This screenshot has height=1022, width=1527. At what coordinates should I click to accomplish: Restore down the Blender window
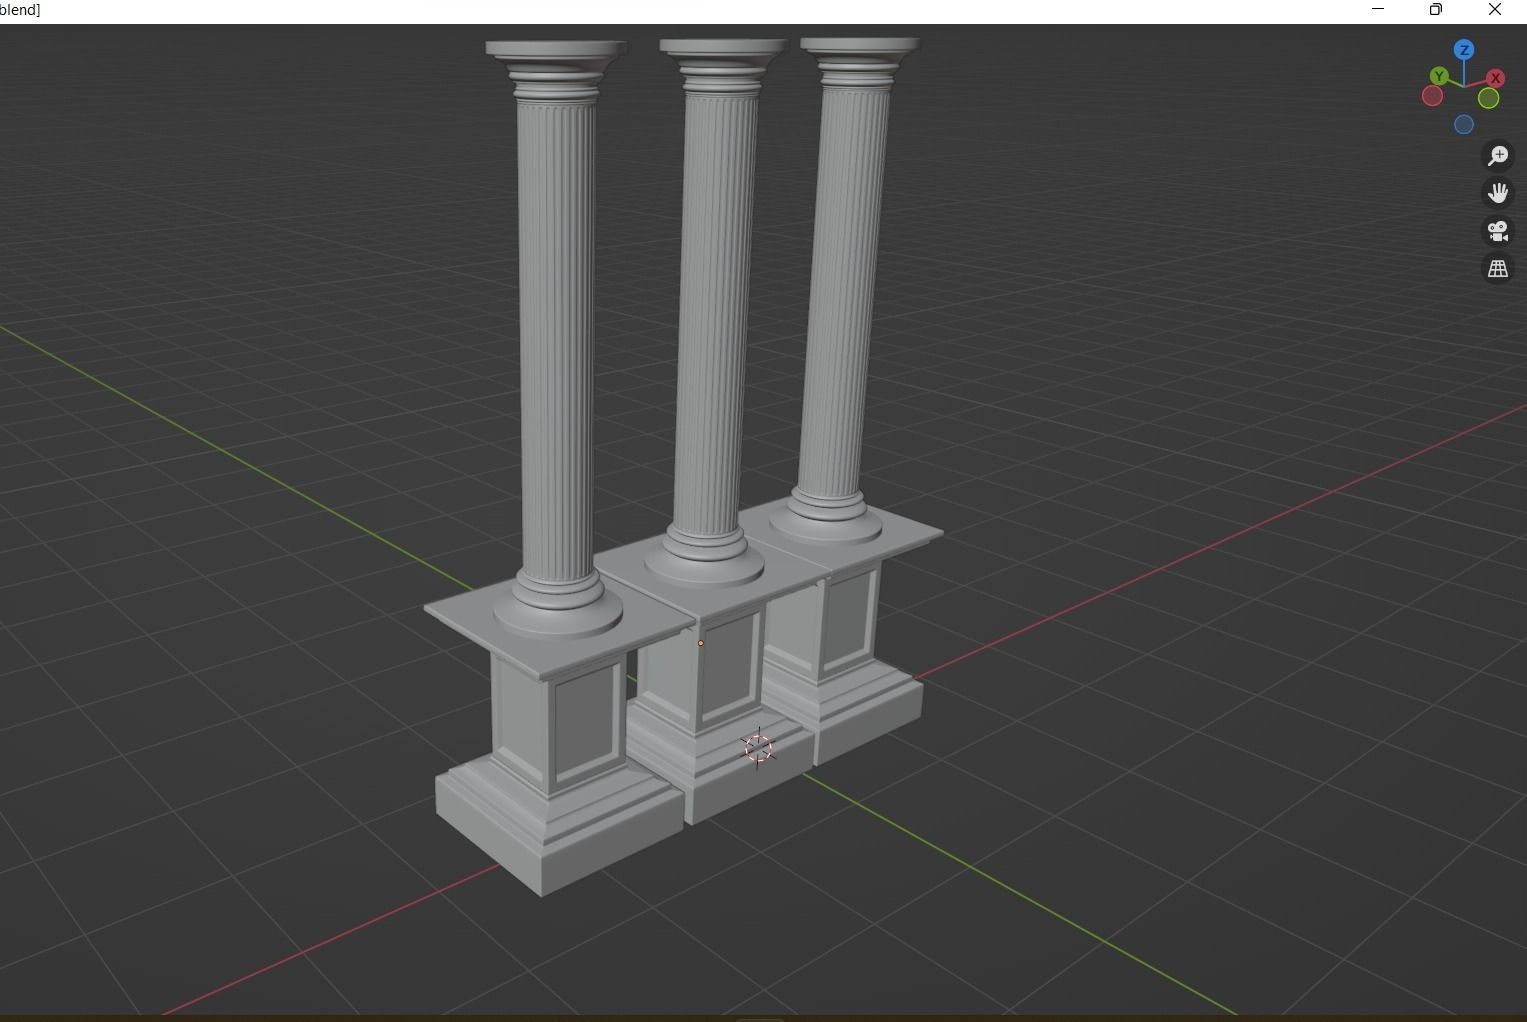(x=1436, y=9)
